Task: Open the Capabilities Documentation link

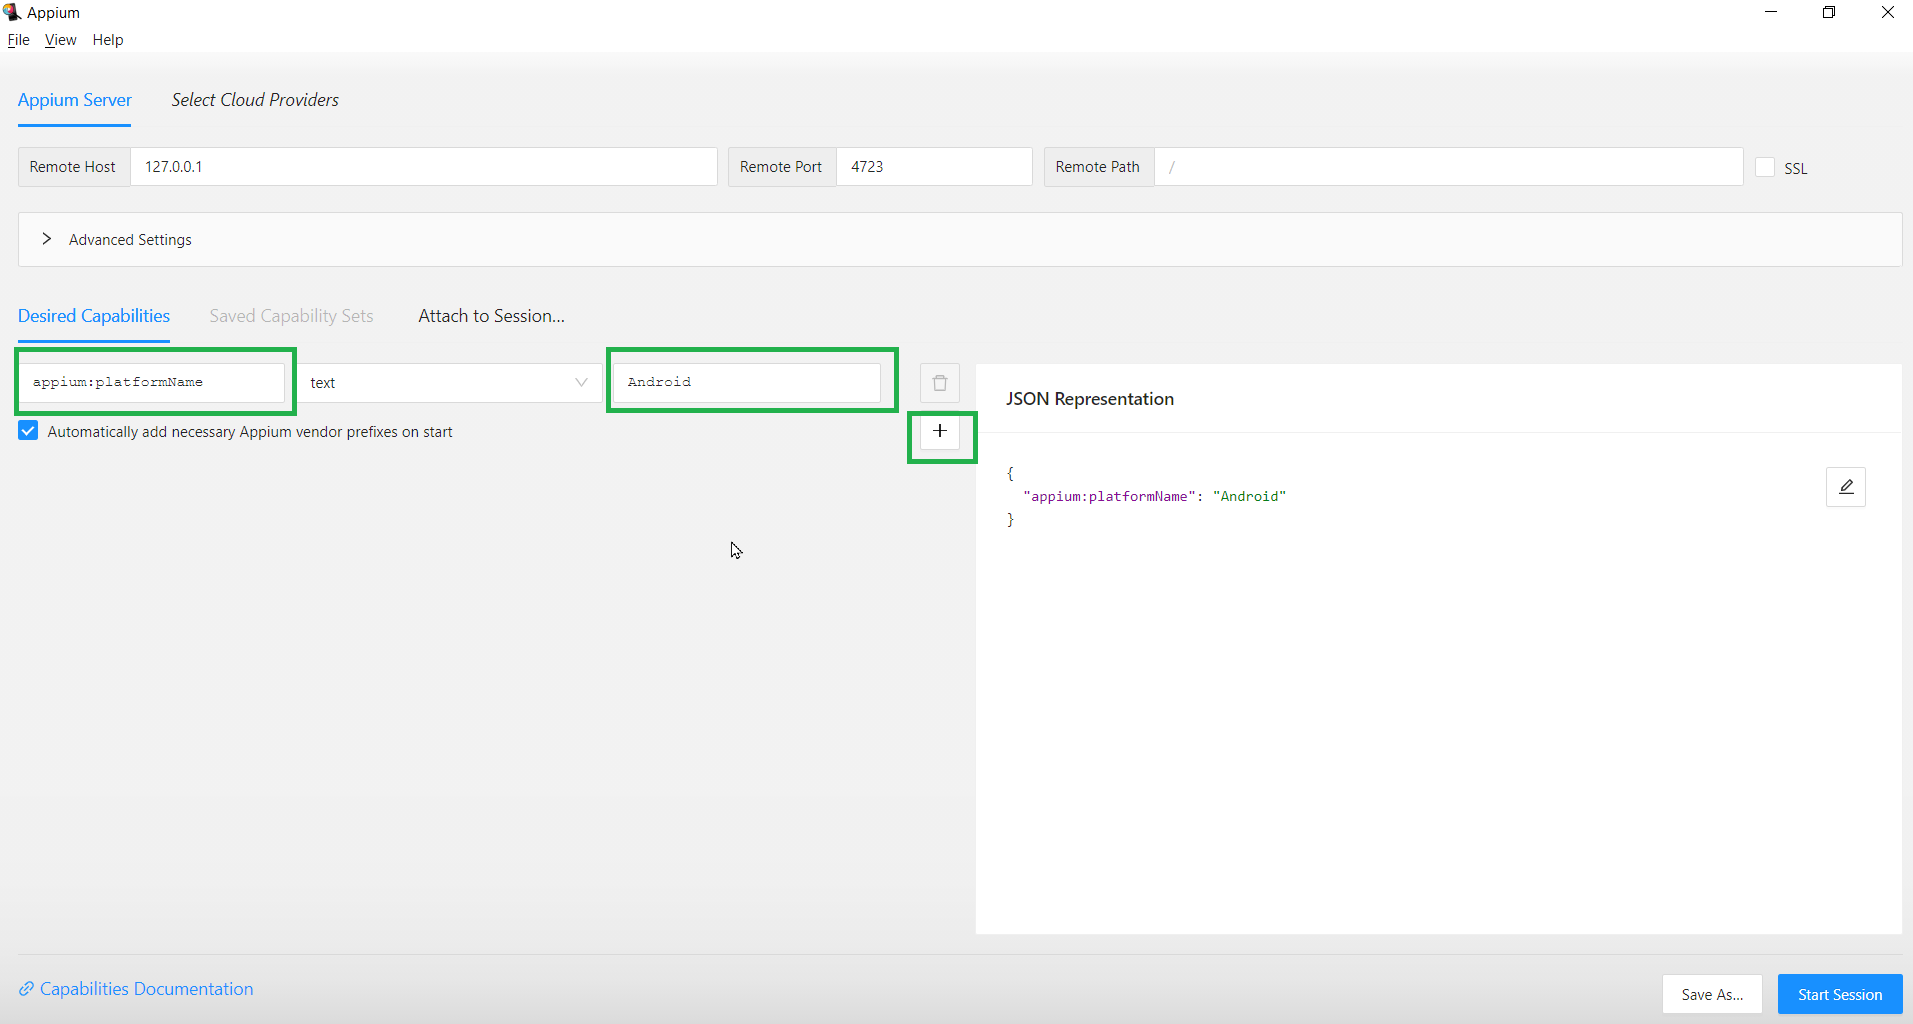Action: coord(146,988)
